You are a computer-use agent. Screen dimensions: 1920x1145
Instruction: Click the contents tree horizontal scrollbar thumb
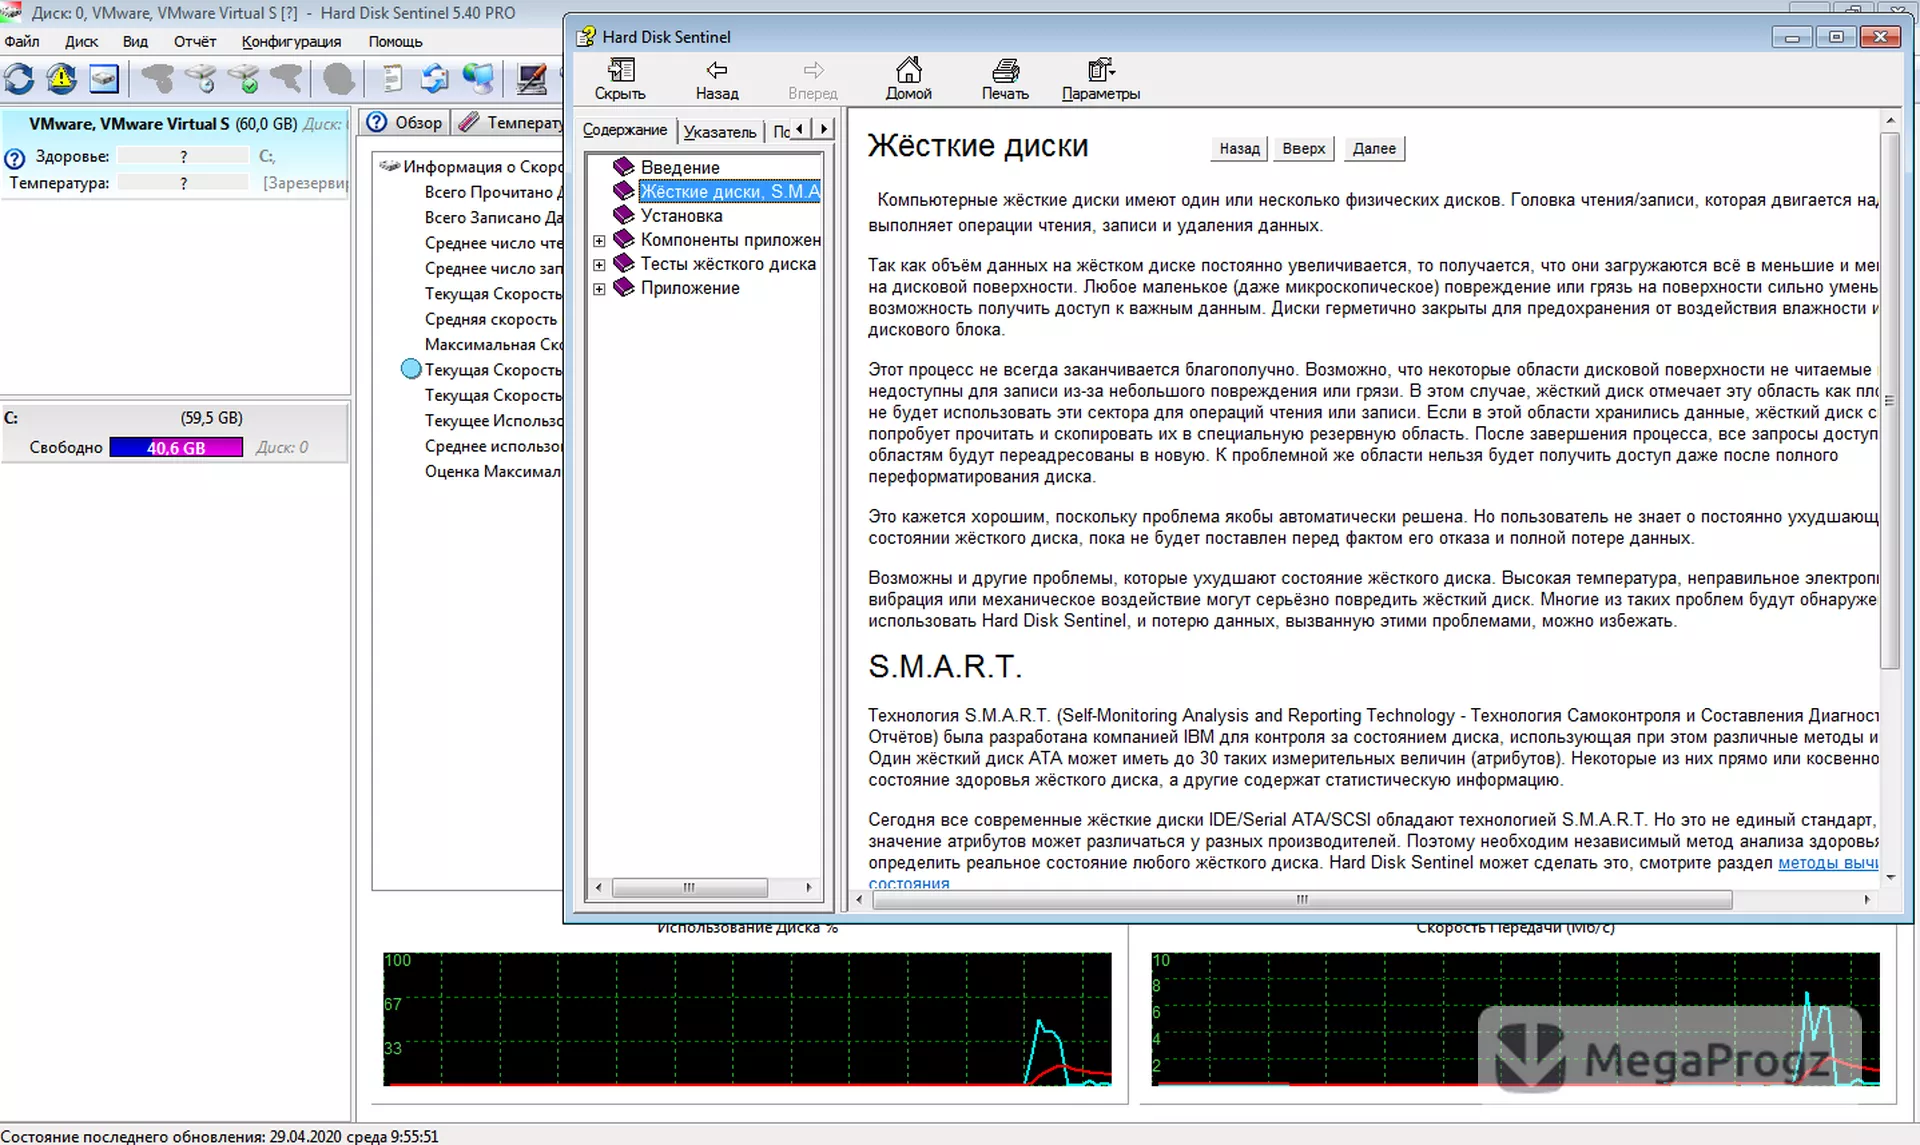pyautogui.click(x=689, y=887)
